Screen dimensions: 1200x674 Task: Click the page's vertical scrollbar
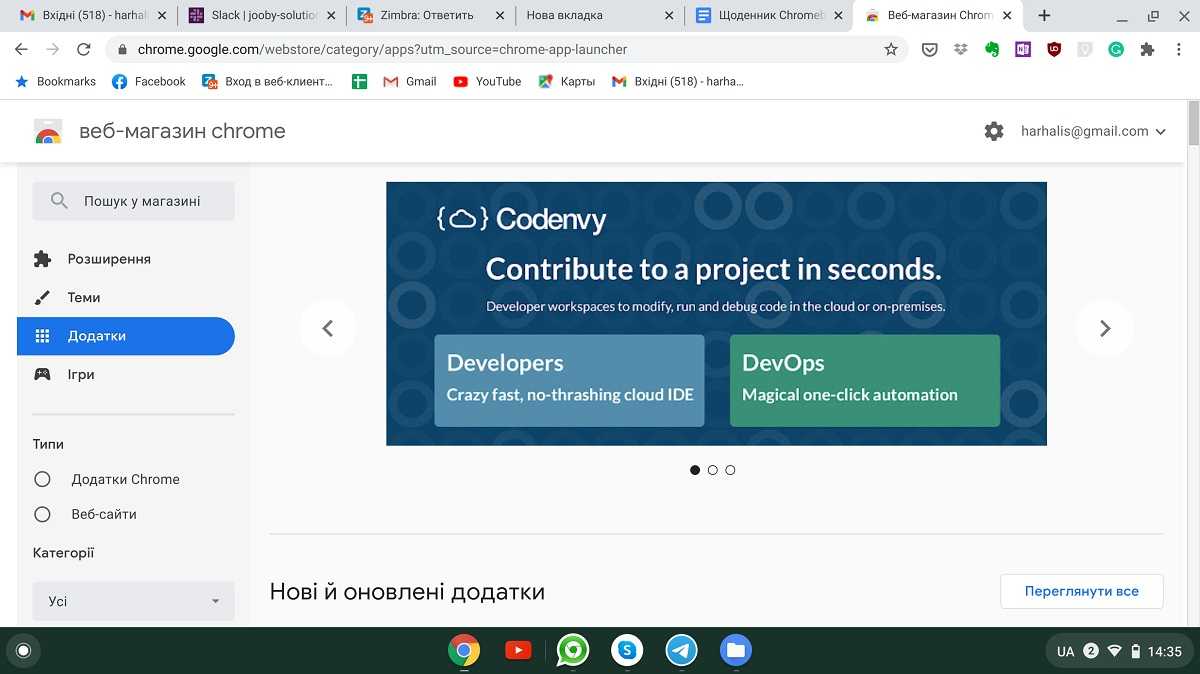(1193, 124)
